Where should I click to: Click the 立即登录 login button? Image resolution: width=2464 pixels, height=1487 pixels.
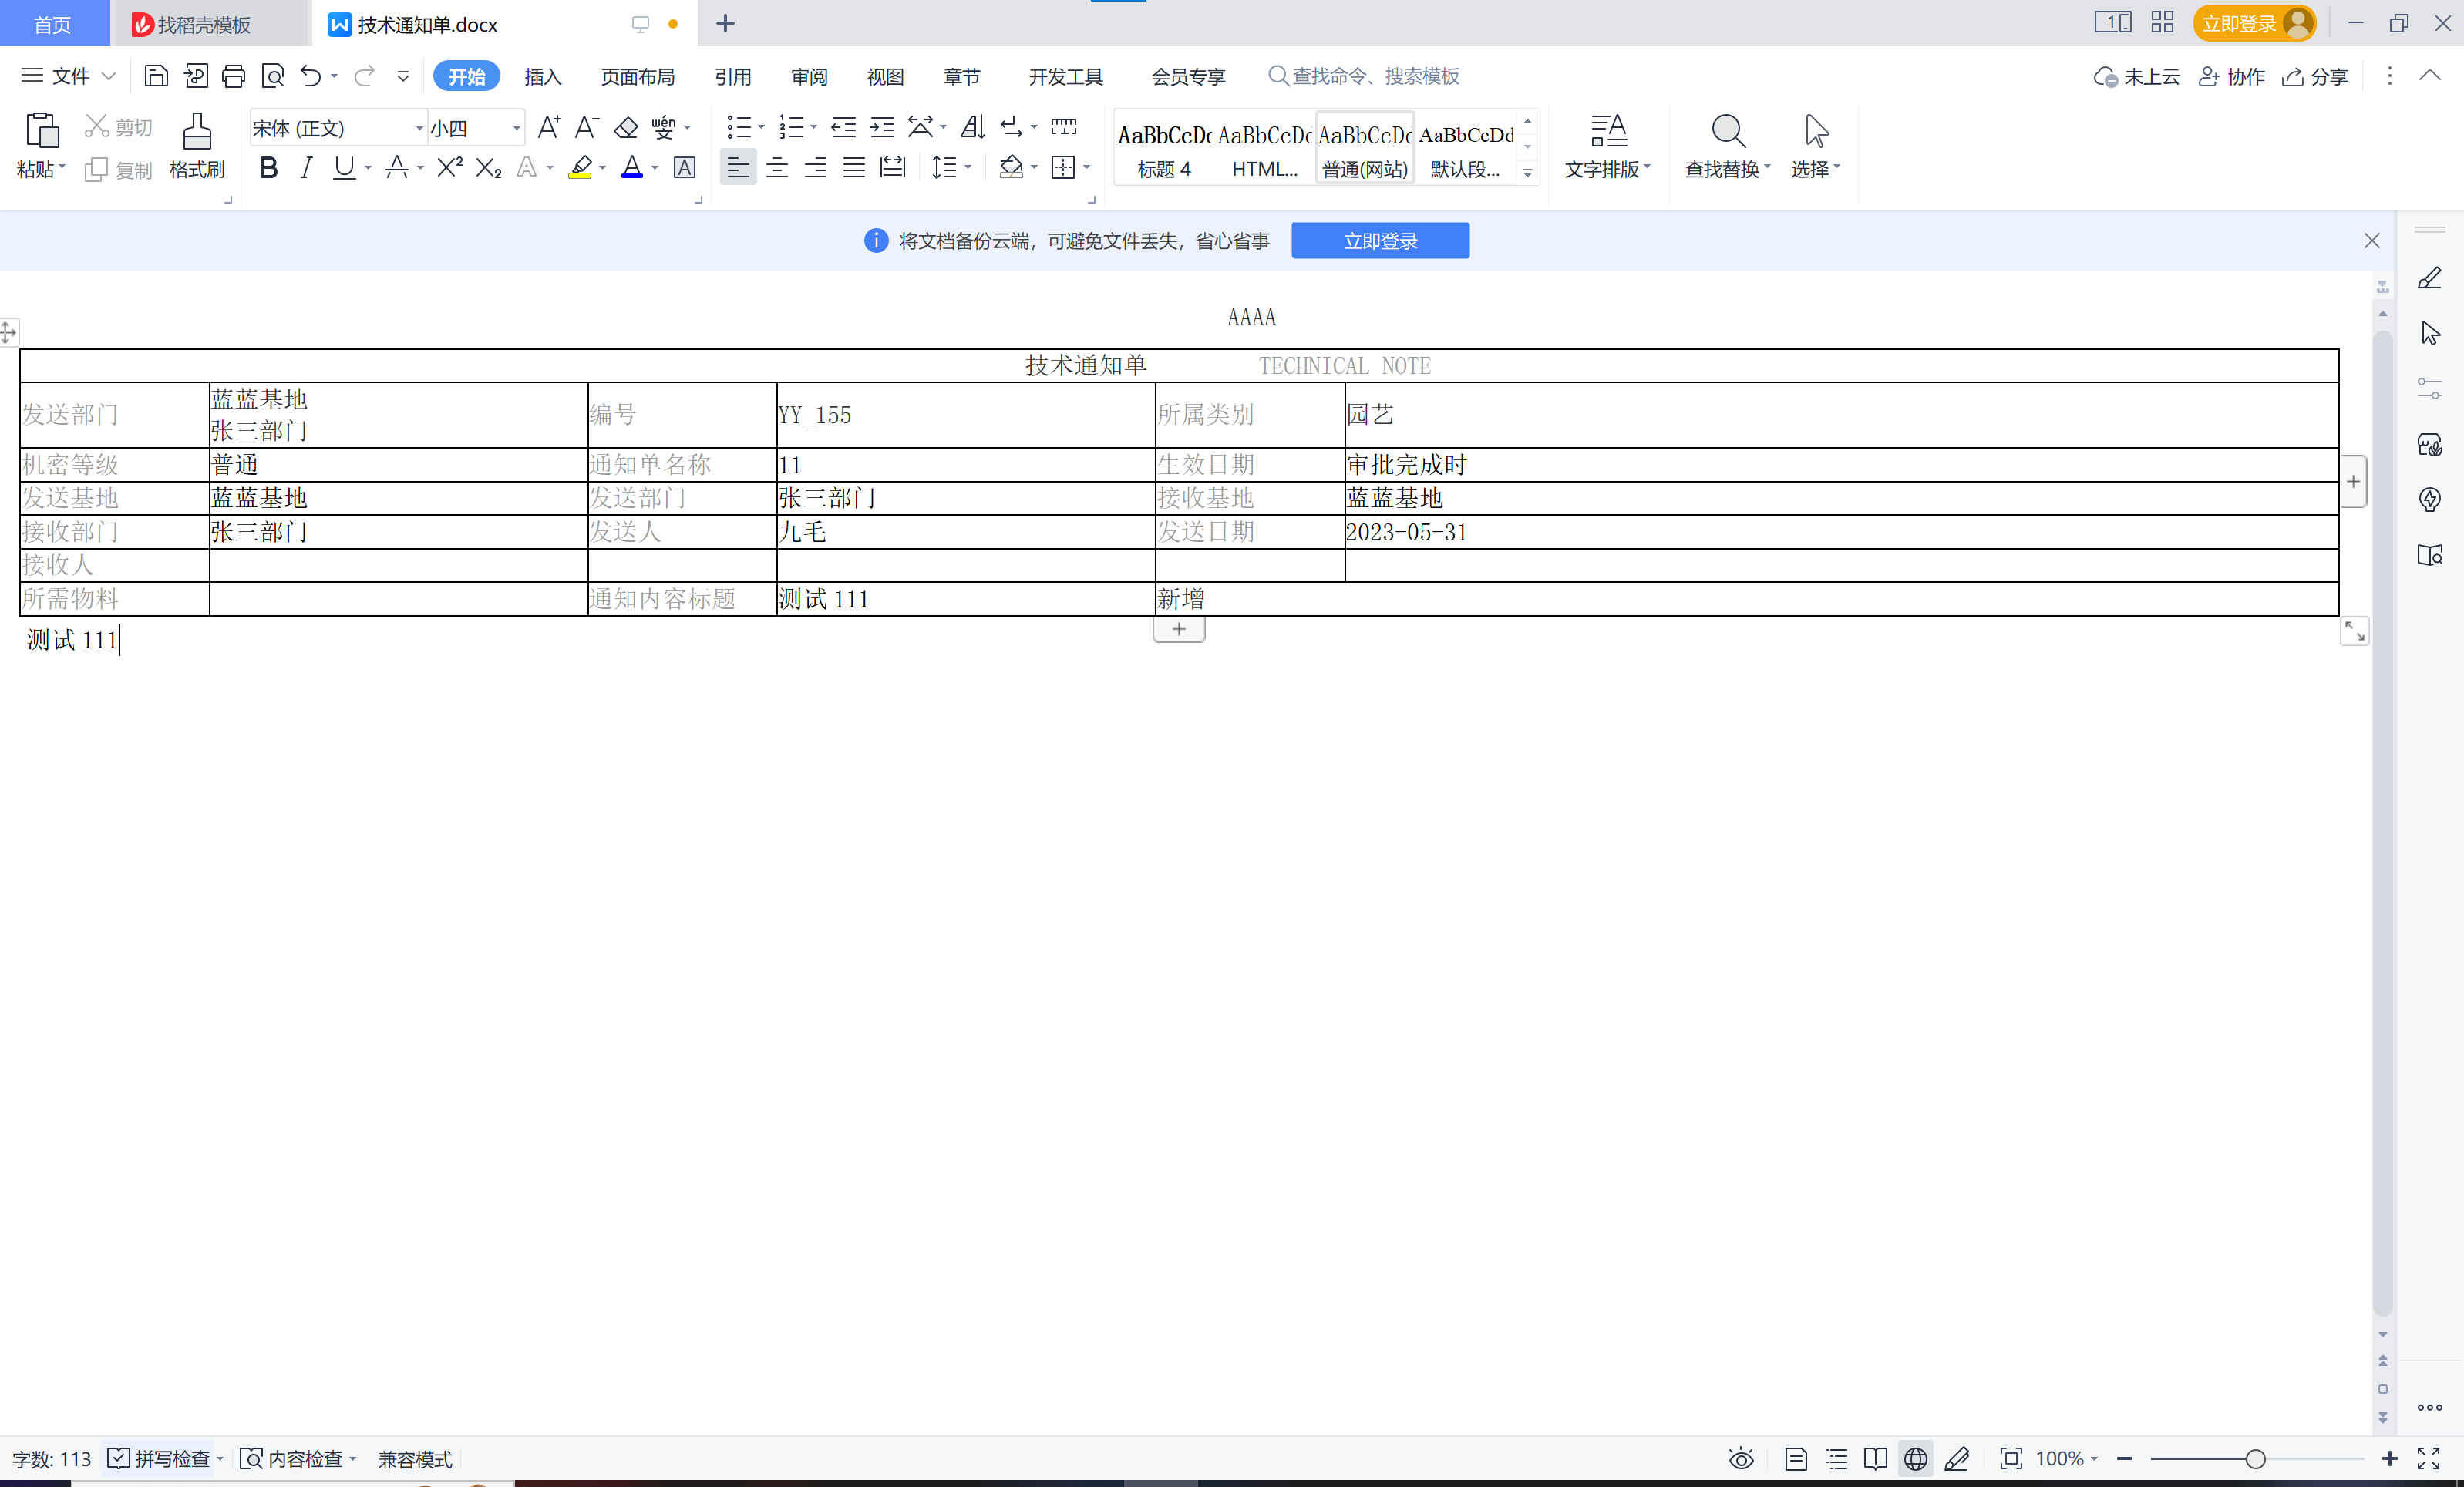tap(1380, 240)
